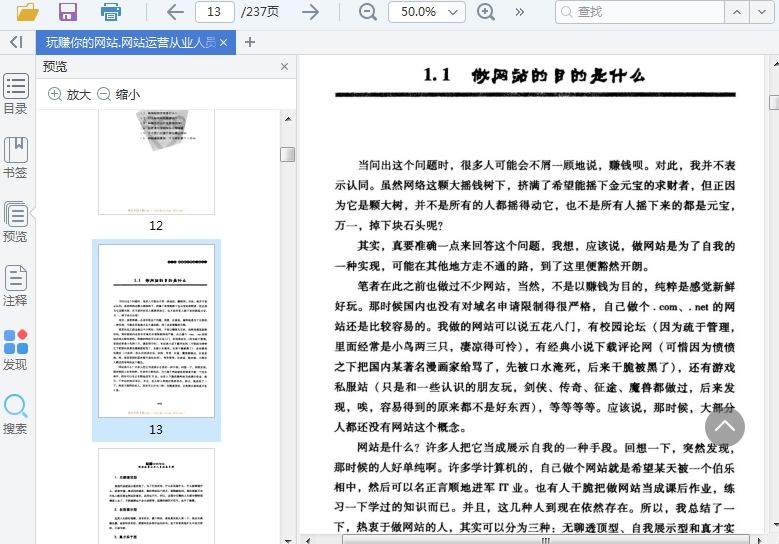Close the 玩赚你的网站 document tab
779x544 pixels.
tap(224, 43)
